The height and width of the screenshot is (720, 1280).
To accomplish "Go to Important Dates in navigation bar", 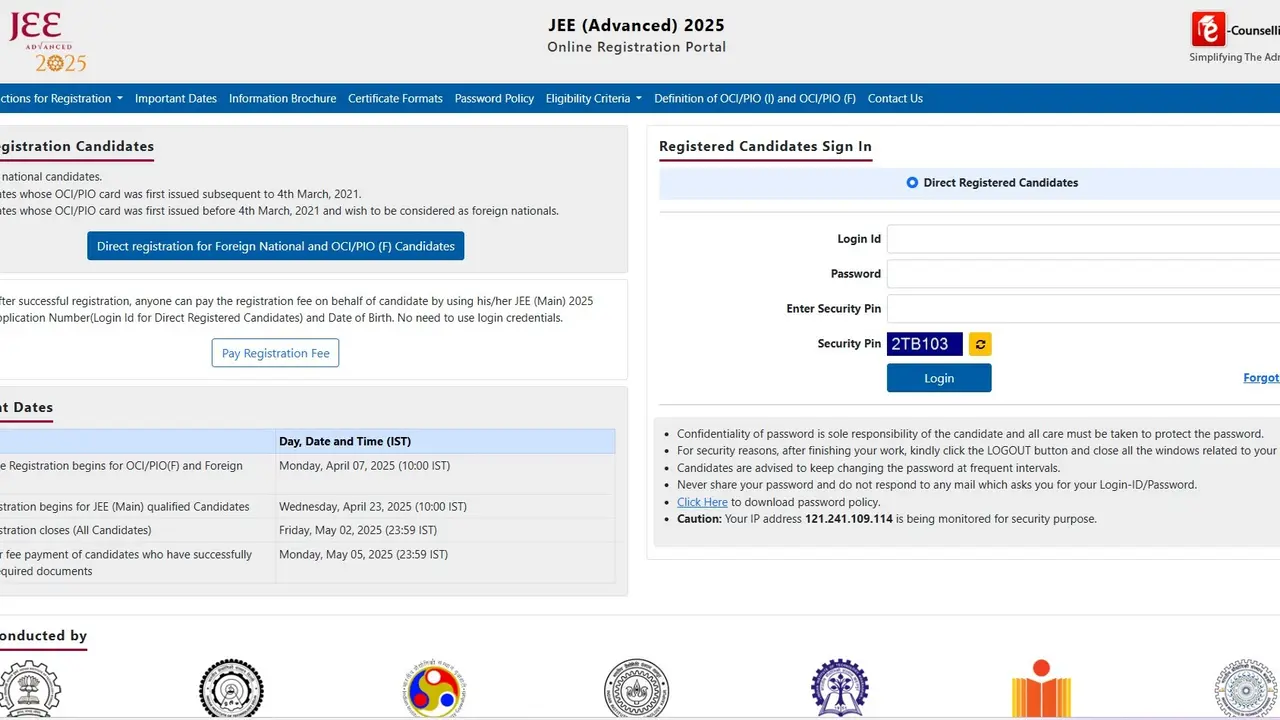I will (176, 98).
